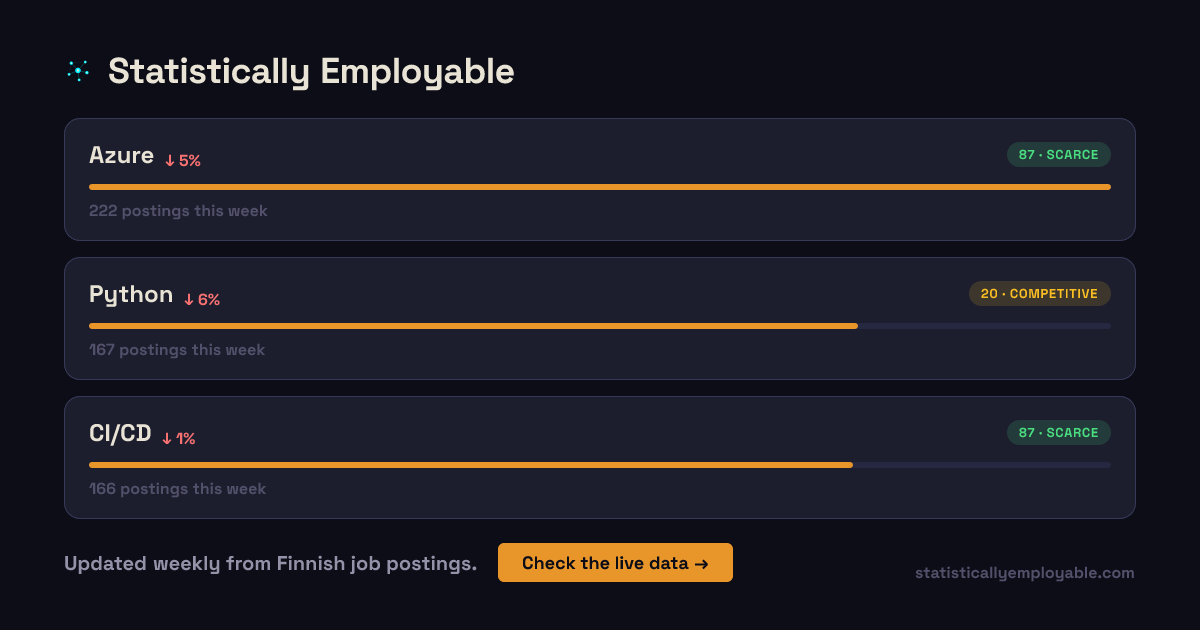Select the CI/CD skill title
This screenshot has width=1200, height=630.
(120, 434)
